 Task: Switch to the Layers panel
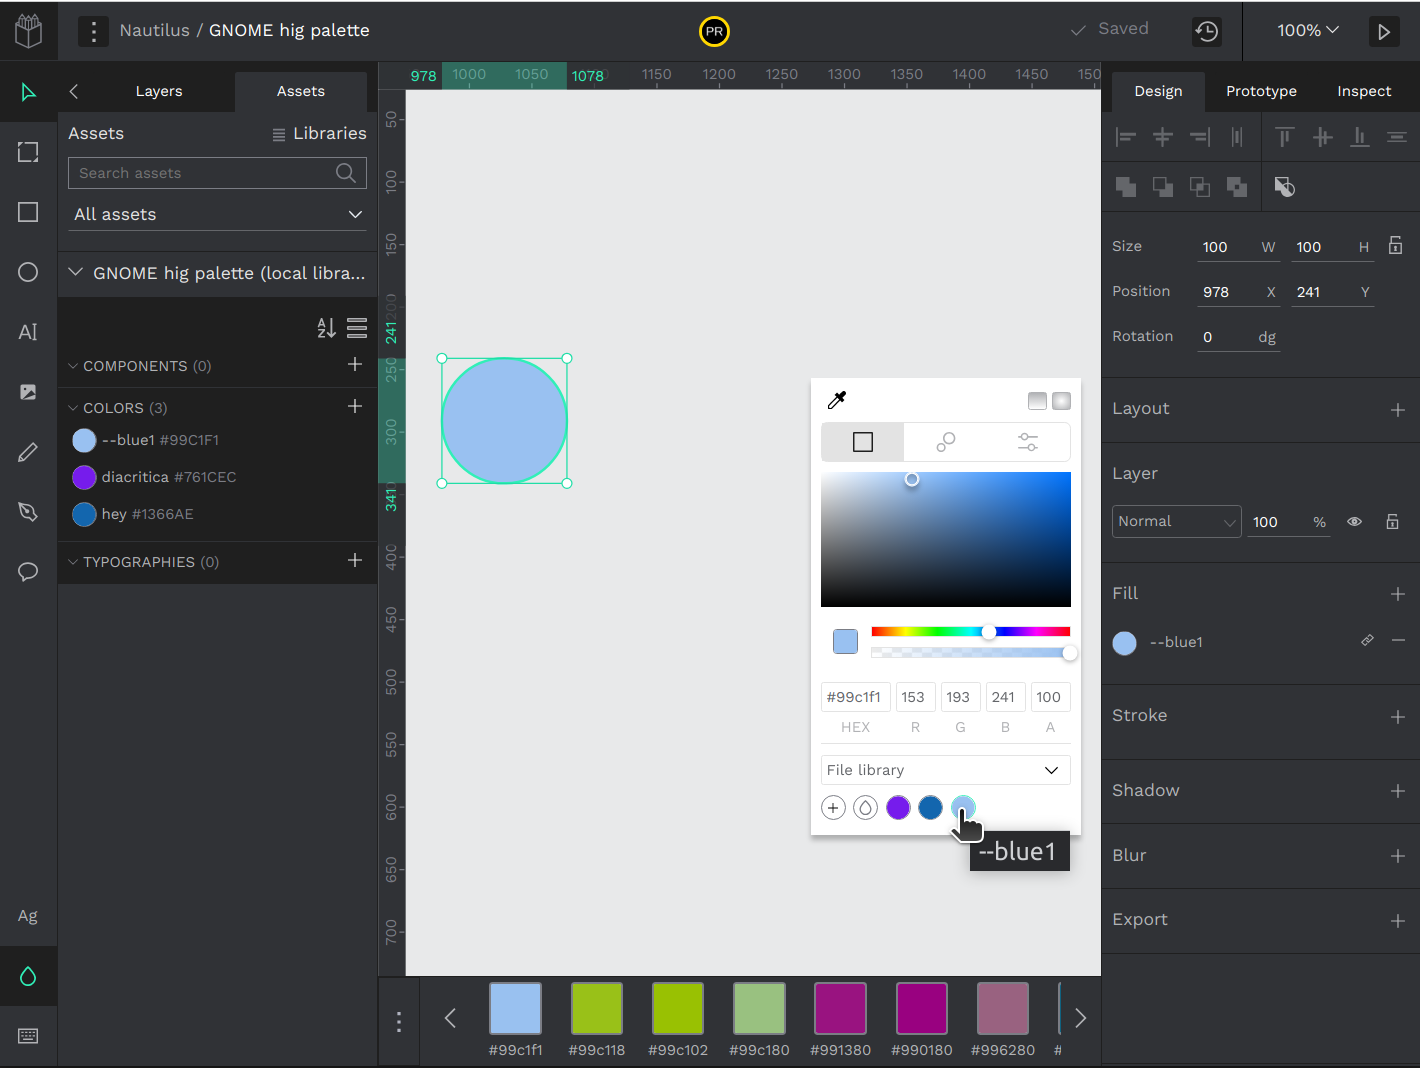click(x=158, y=91)
